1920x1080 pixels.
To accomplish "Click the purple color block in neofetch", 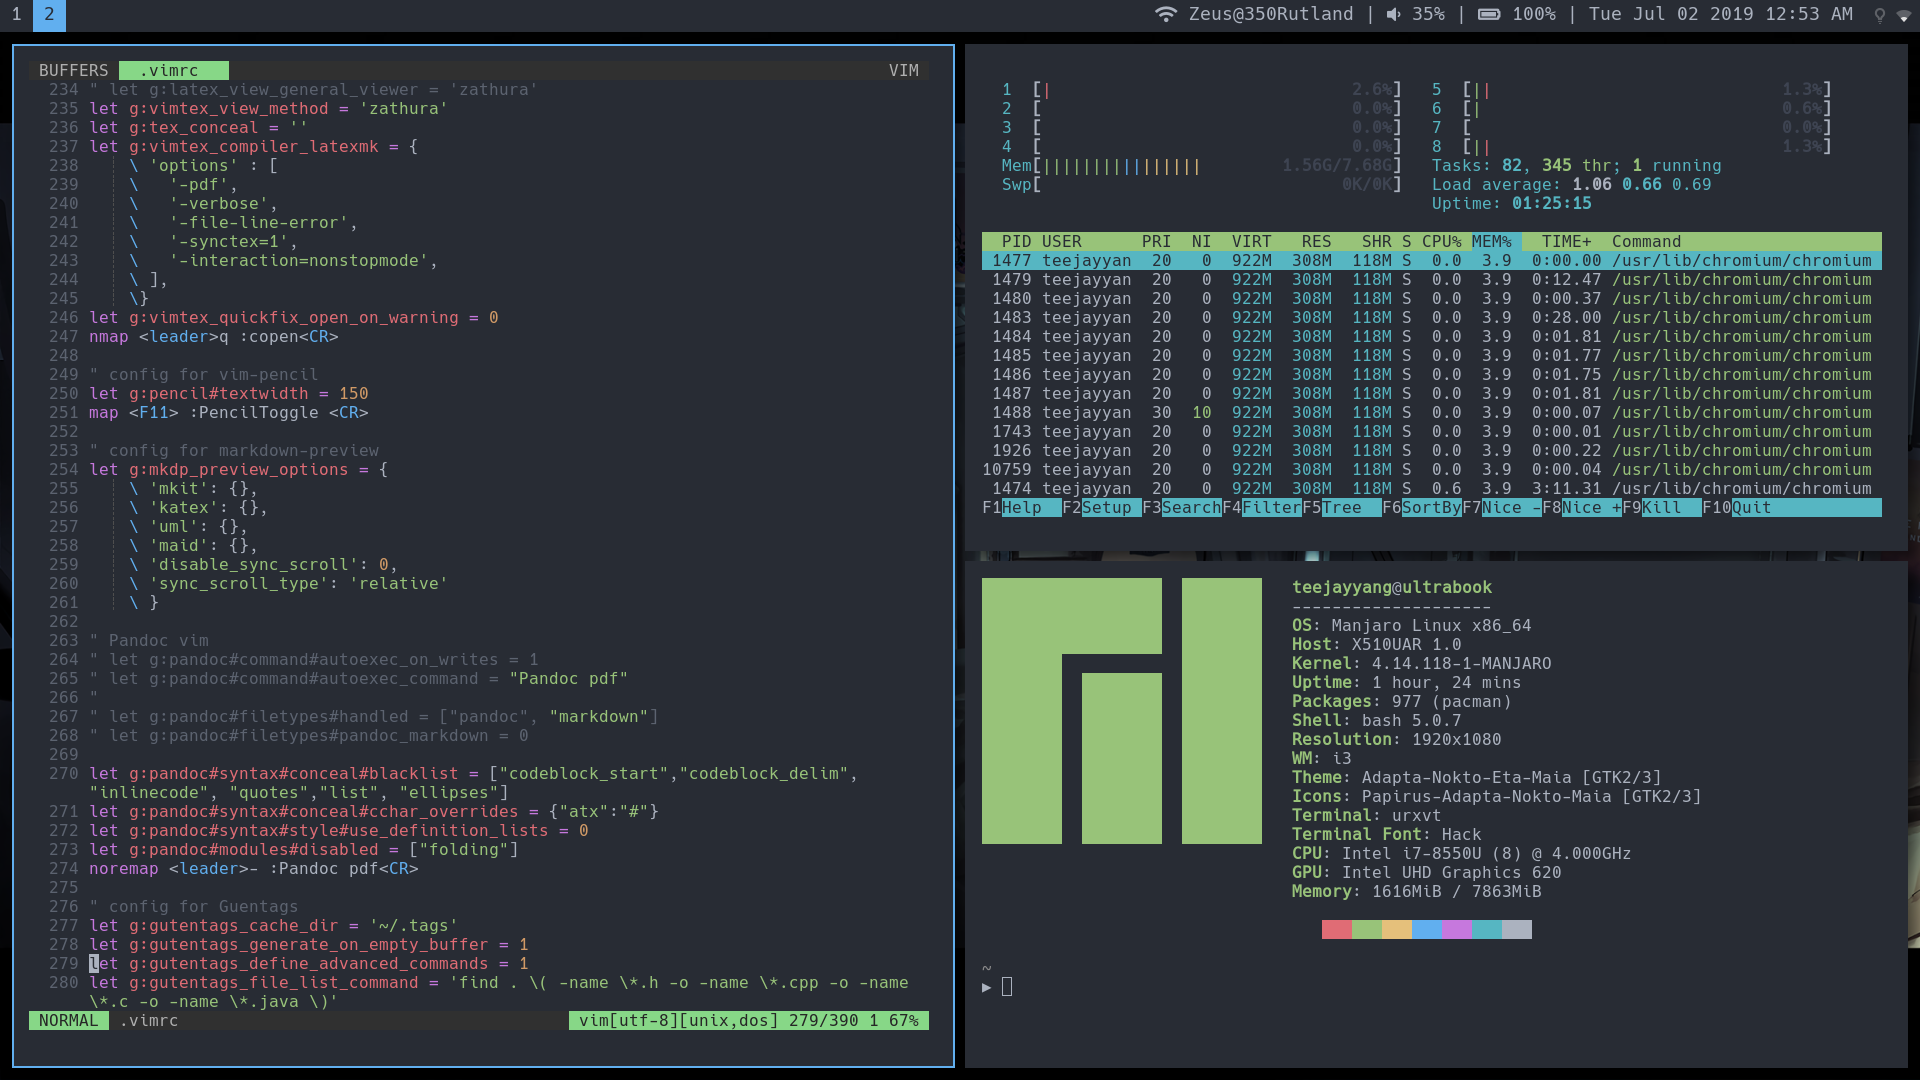I will [x=1456, y=930].
